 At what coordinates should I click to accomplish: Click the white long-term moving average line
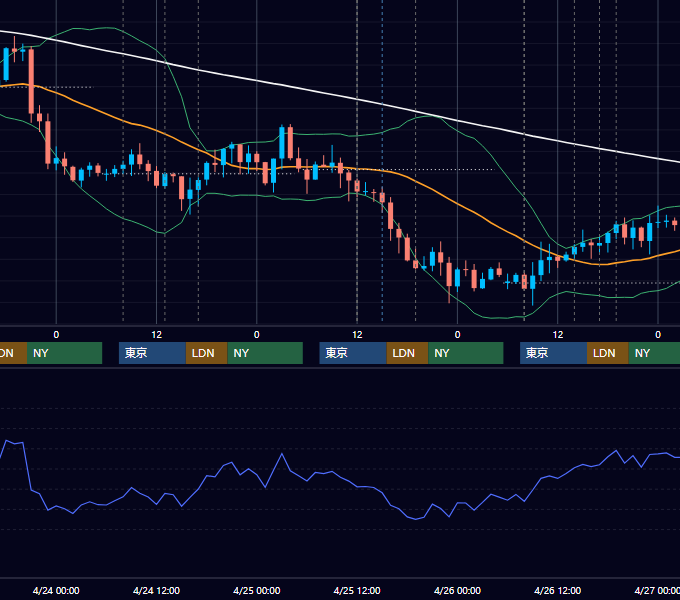pyautogui.click(x=357, y=99)
